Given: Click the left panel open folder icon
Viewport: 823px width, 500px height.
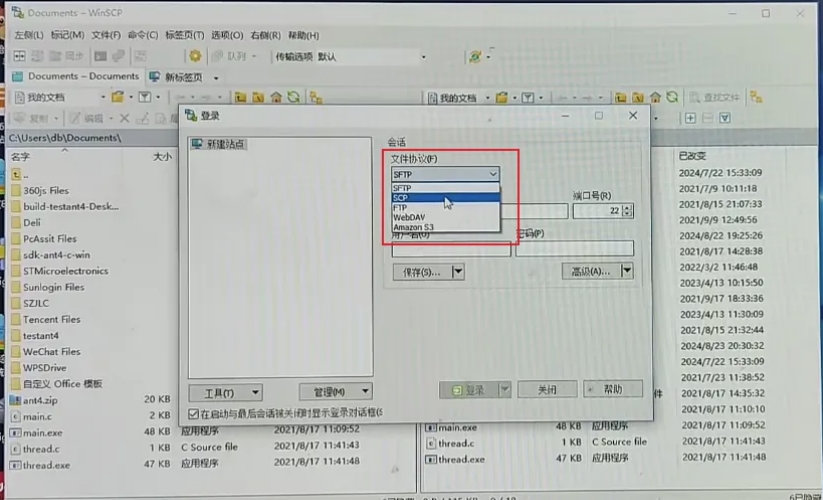Looking at the screenshot, I should 119,97.
